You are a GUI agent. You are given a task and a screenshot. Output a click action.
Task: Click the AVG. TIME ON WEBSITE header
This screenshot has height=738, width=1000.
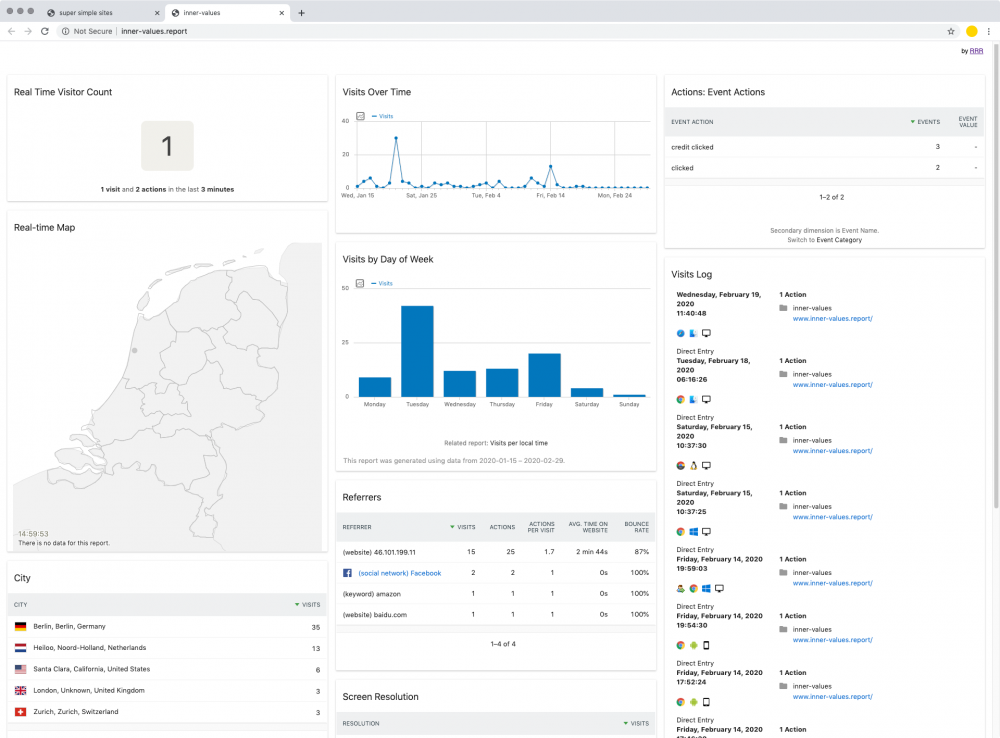click(588, 527)
